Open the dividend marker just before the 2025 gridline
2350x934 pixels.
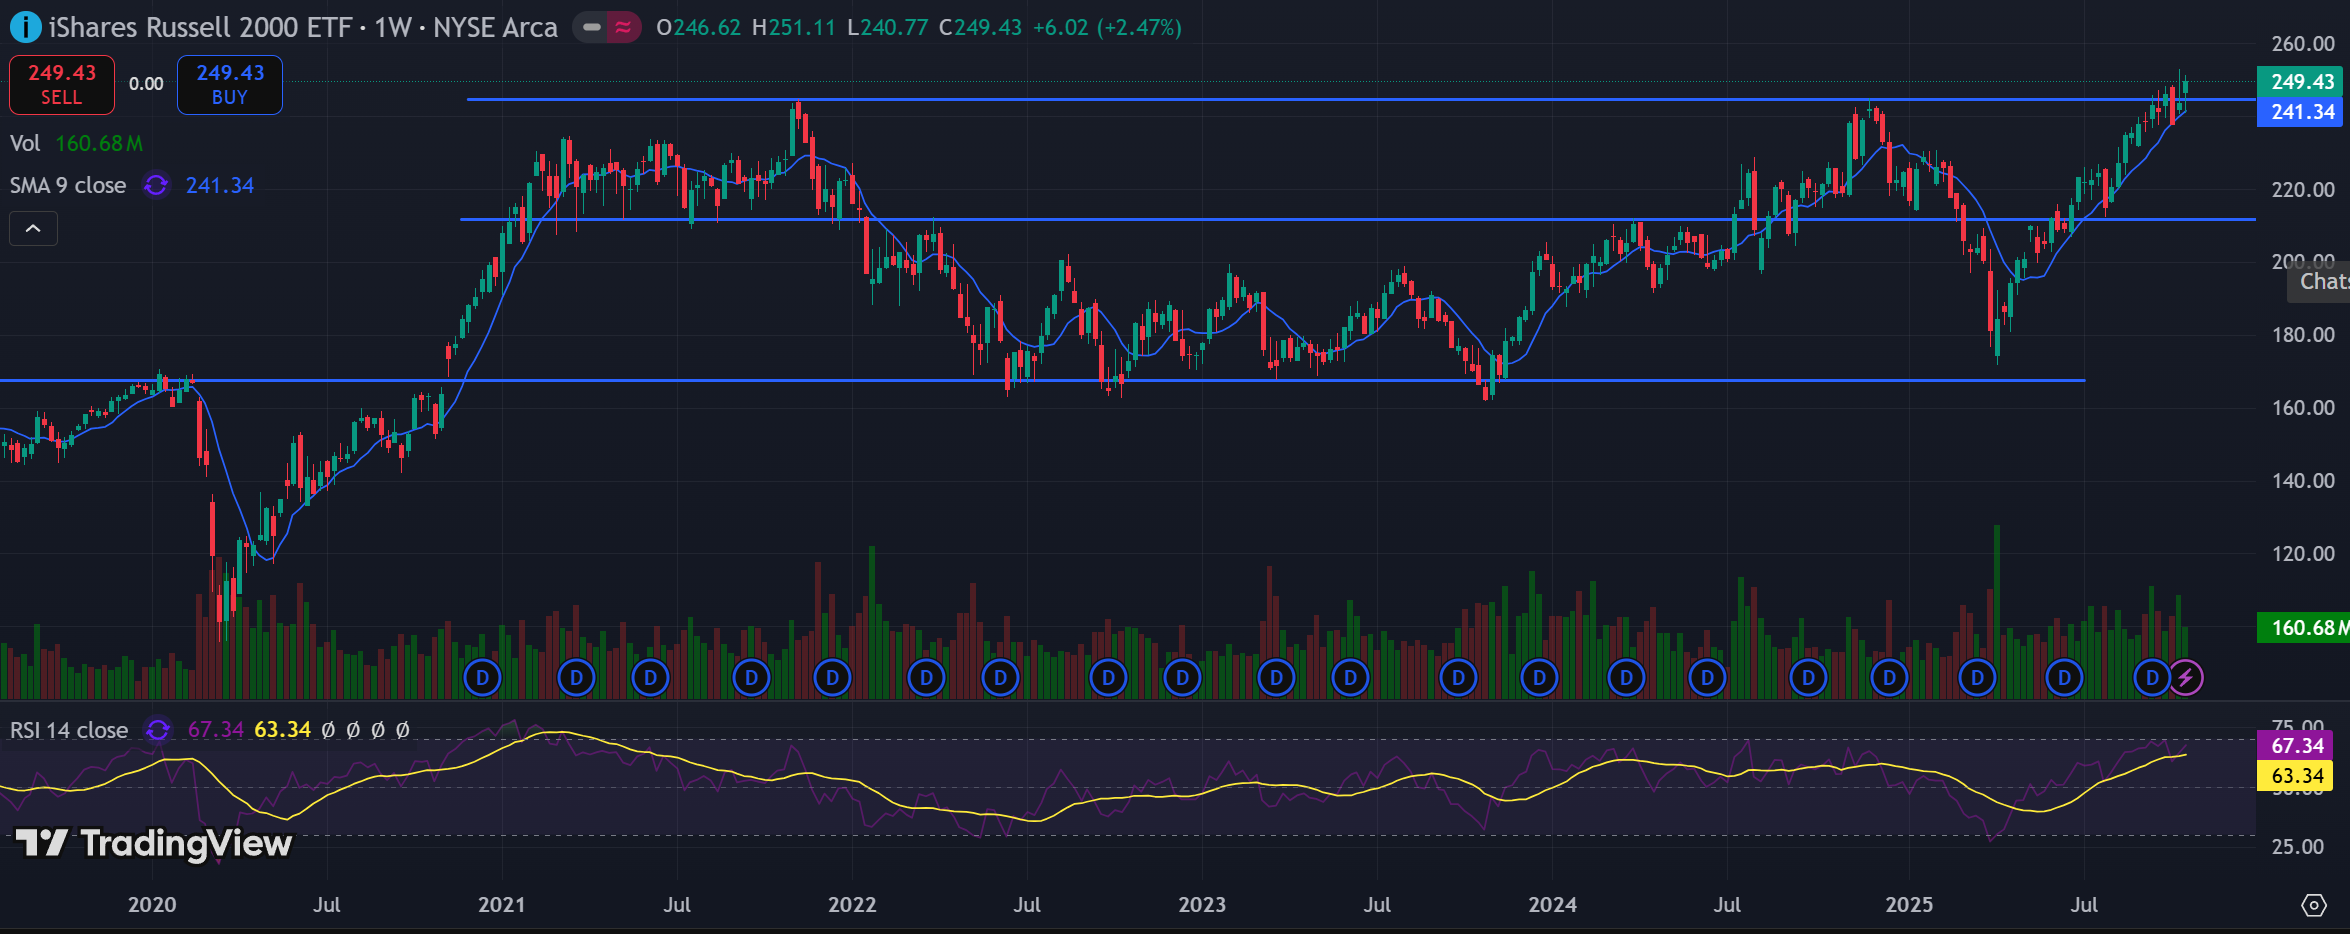pyautogui.click(x=1890, y=678)
